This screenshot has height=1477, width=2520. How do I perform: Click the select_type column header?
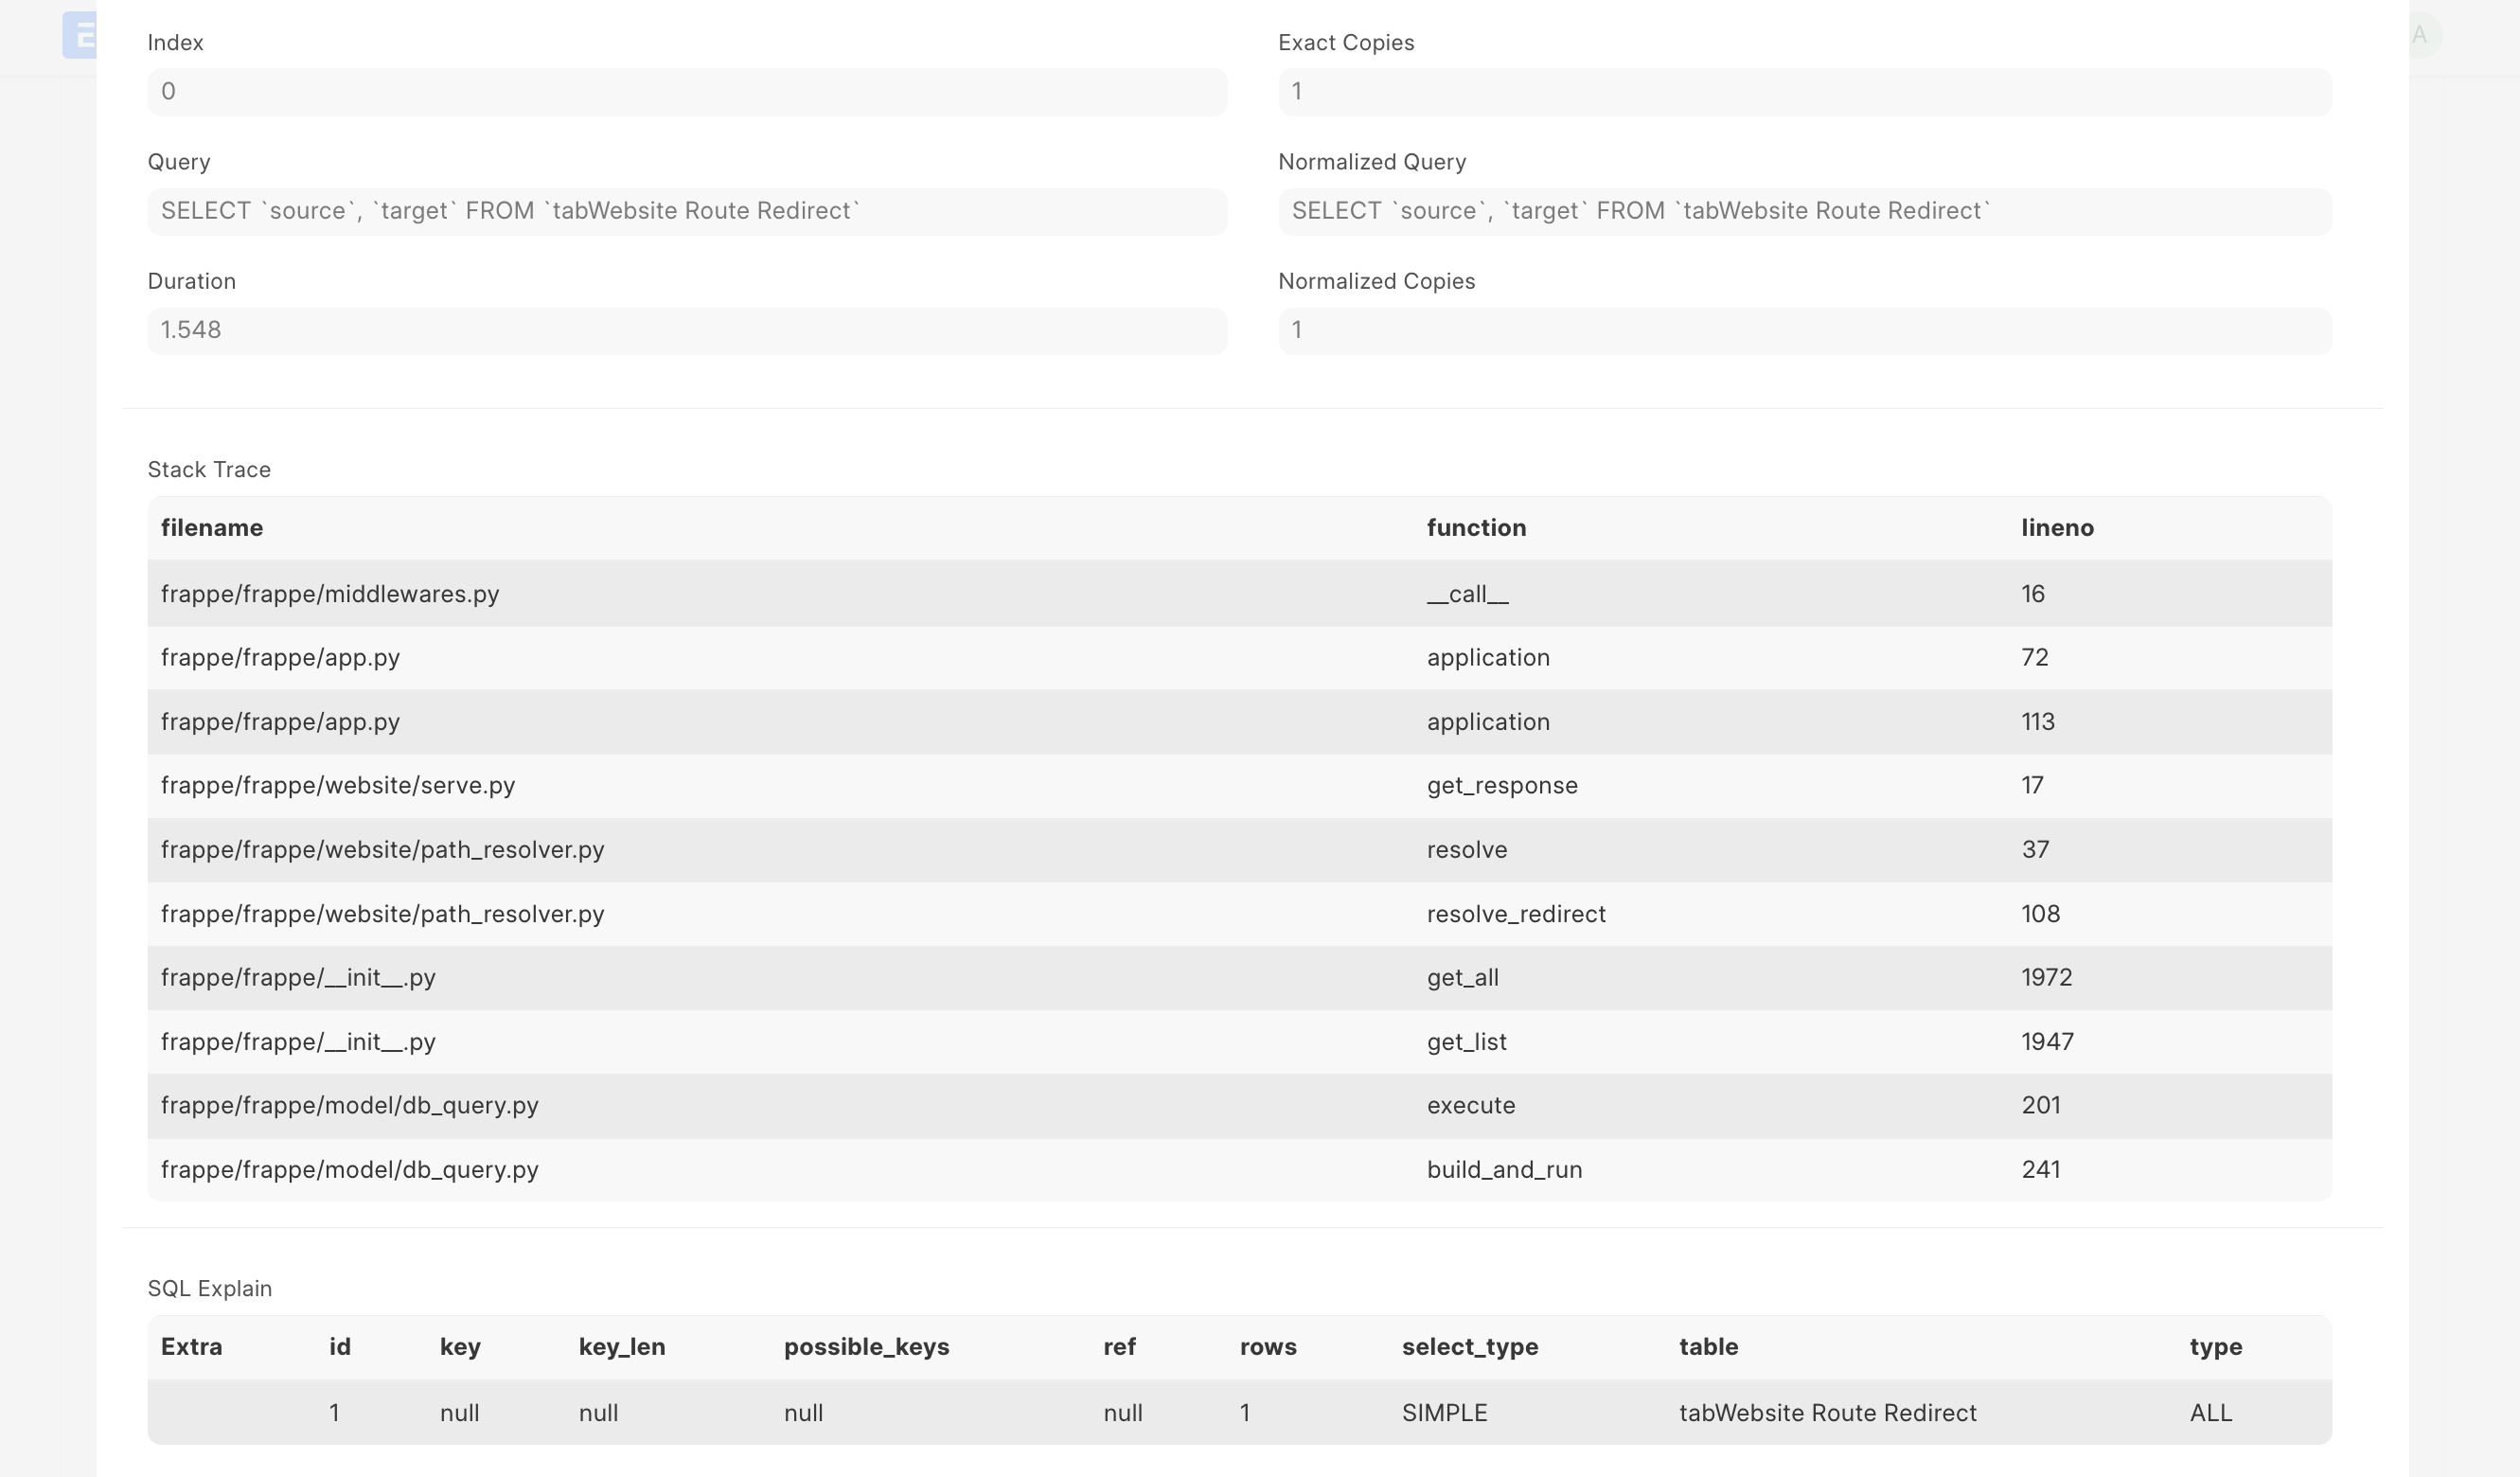1470,1347
